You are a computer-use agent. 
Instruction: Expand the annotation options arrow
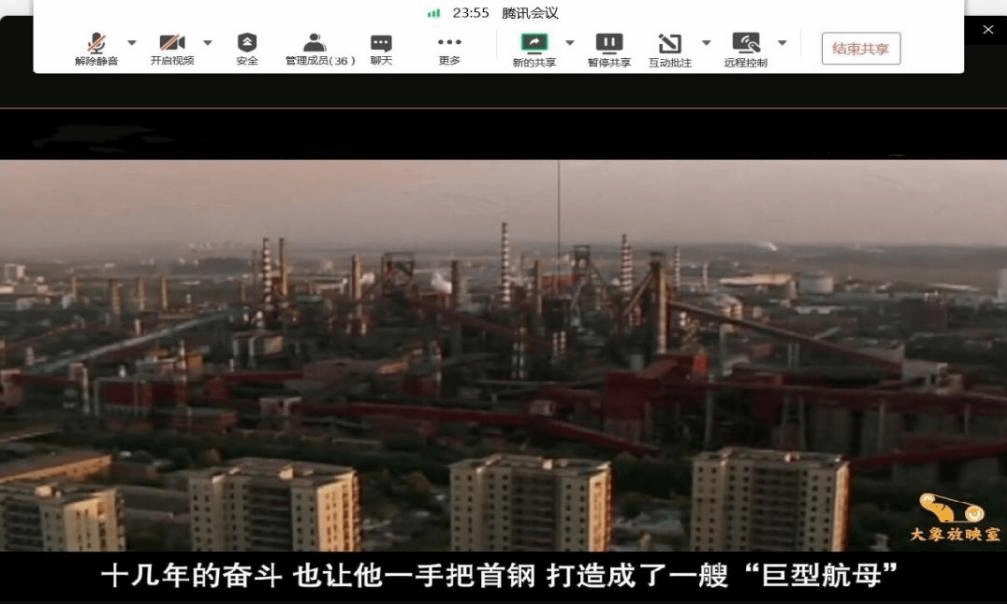point(706,43)
